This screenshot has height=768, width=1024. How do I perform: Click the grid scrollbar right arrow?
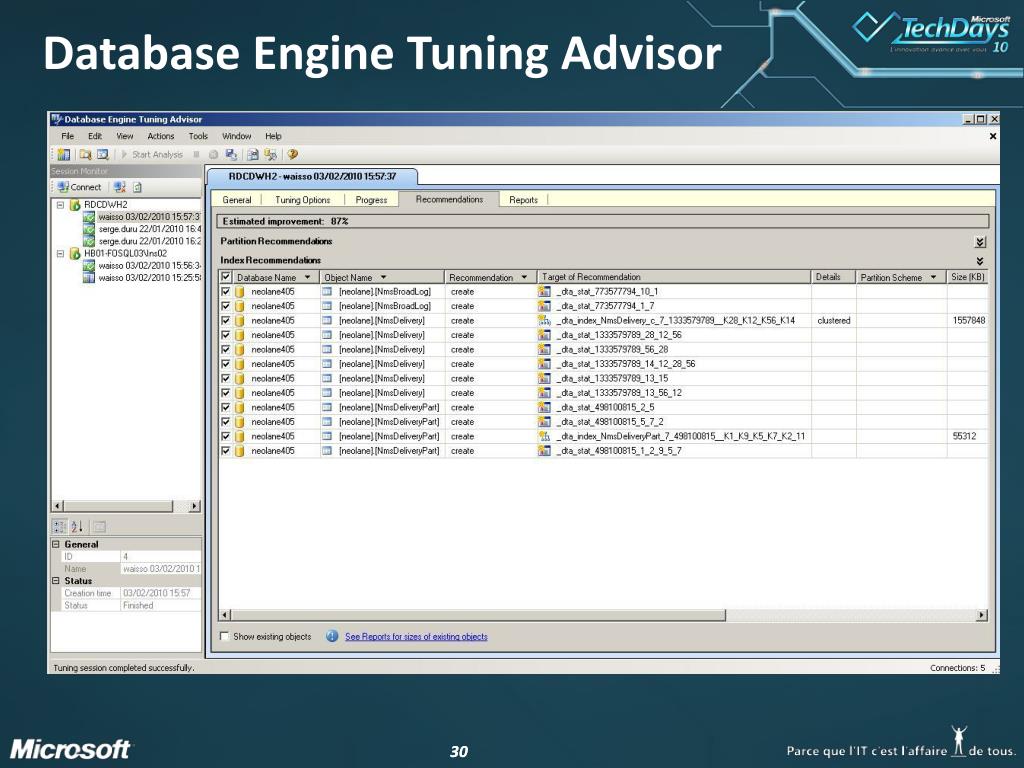coord(981,615)
